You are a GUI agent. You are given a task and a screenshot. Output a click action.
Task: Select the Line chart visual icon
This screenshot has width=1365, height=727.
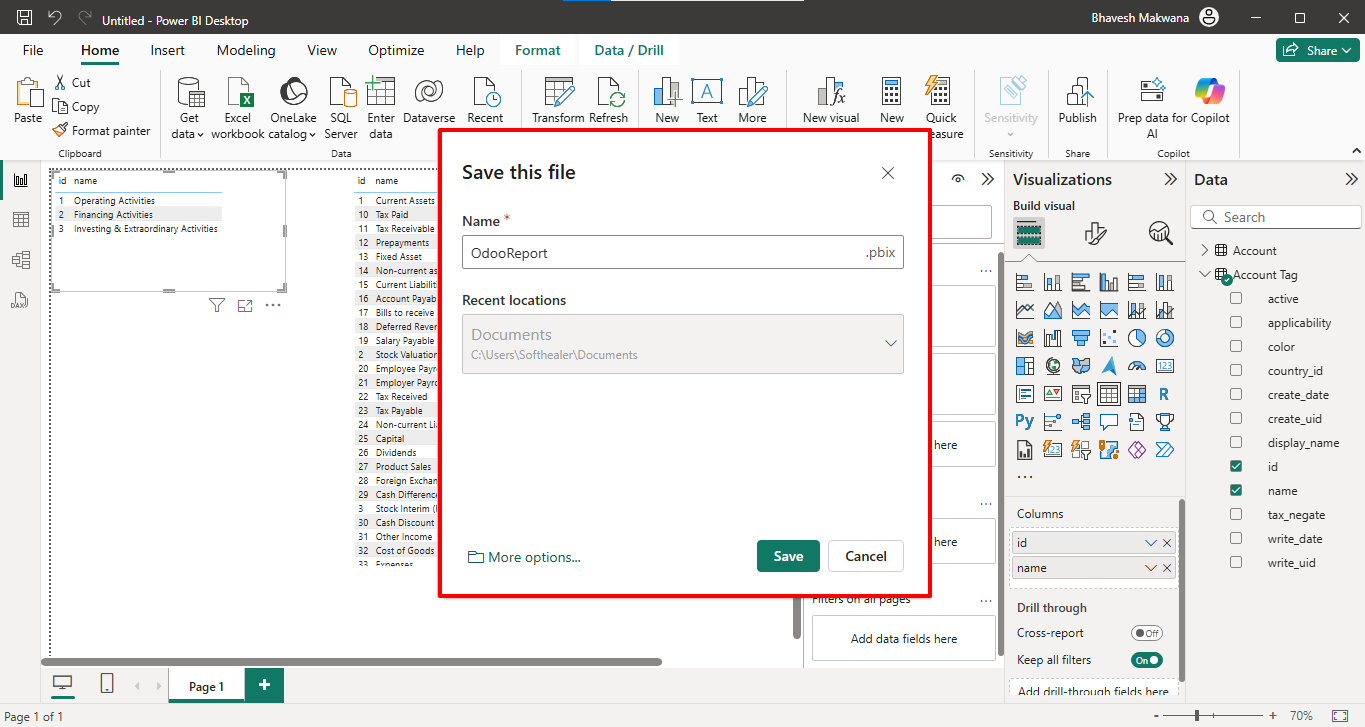tap(1024, 310)
